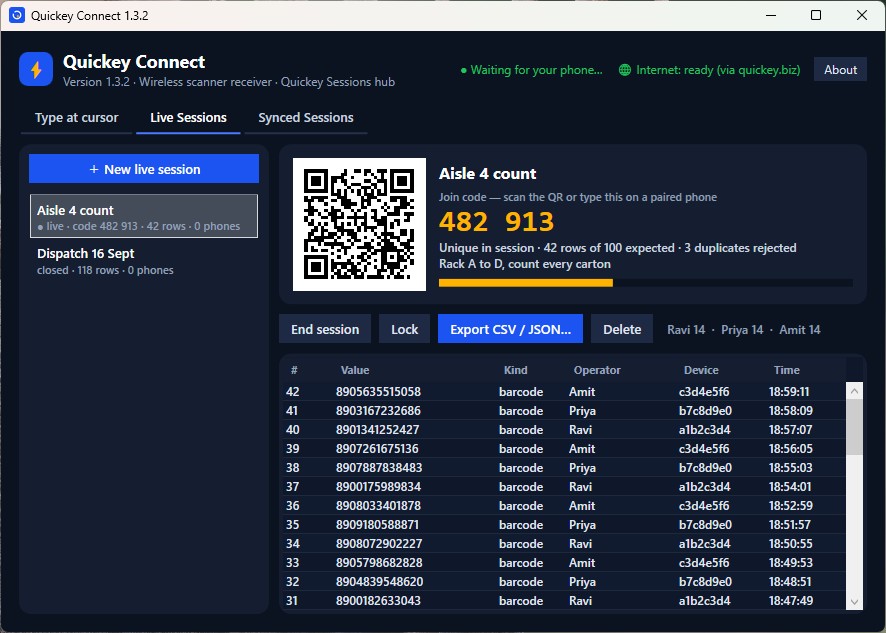Lock the Aisle 4 count session
886x633 pixels.
click(405, 329)
